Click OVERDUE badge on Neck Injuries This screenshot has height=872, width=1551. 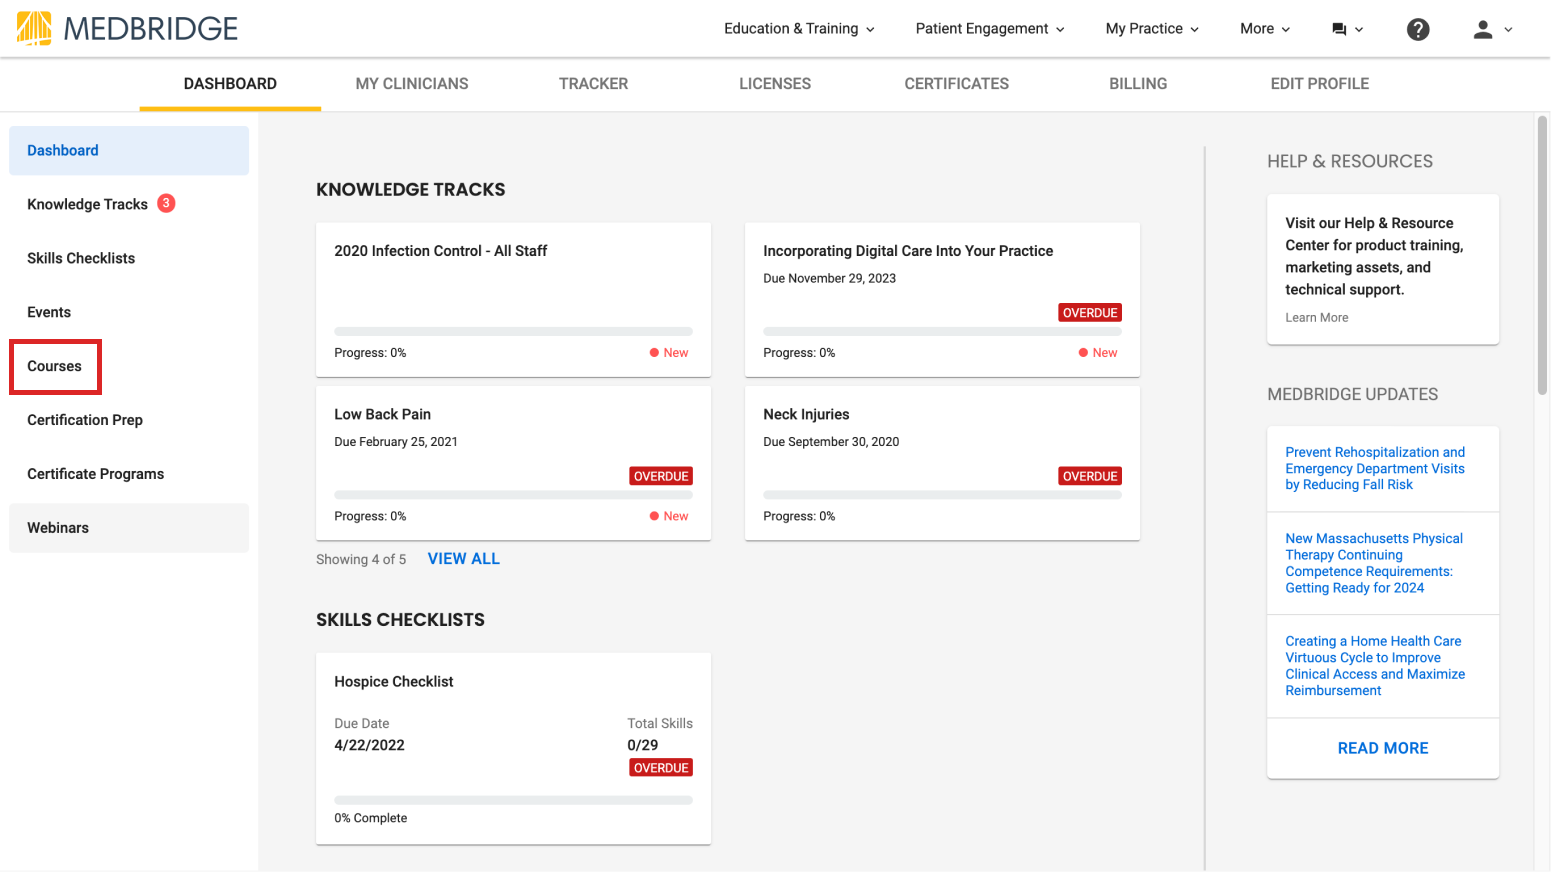point(1090,476)
